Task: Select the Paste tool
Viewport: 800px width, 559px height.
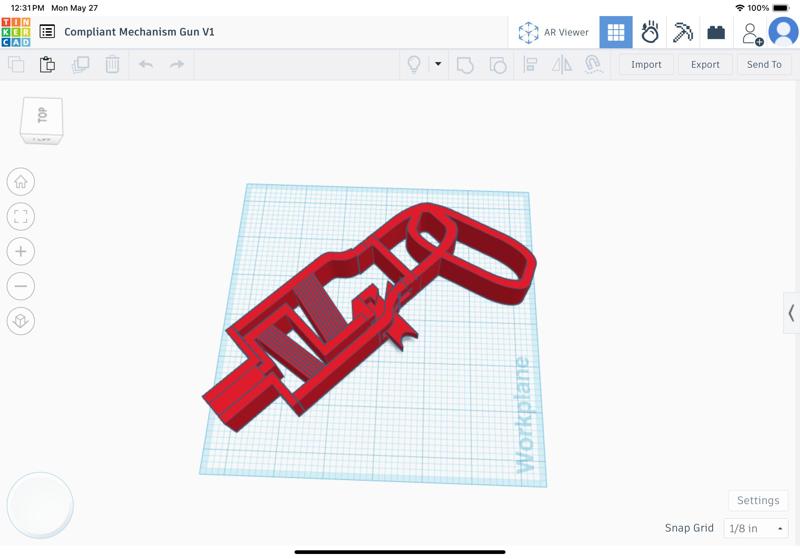Action: [47, 65]
